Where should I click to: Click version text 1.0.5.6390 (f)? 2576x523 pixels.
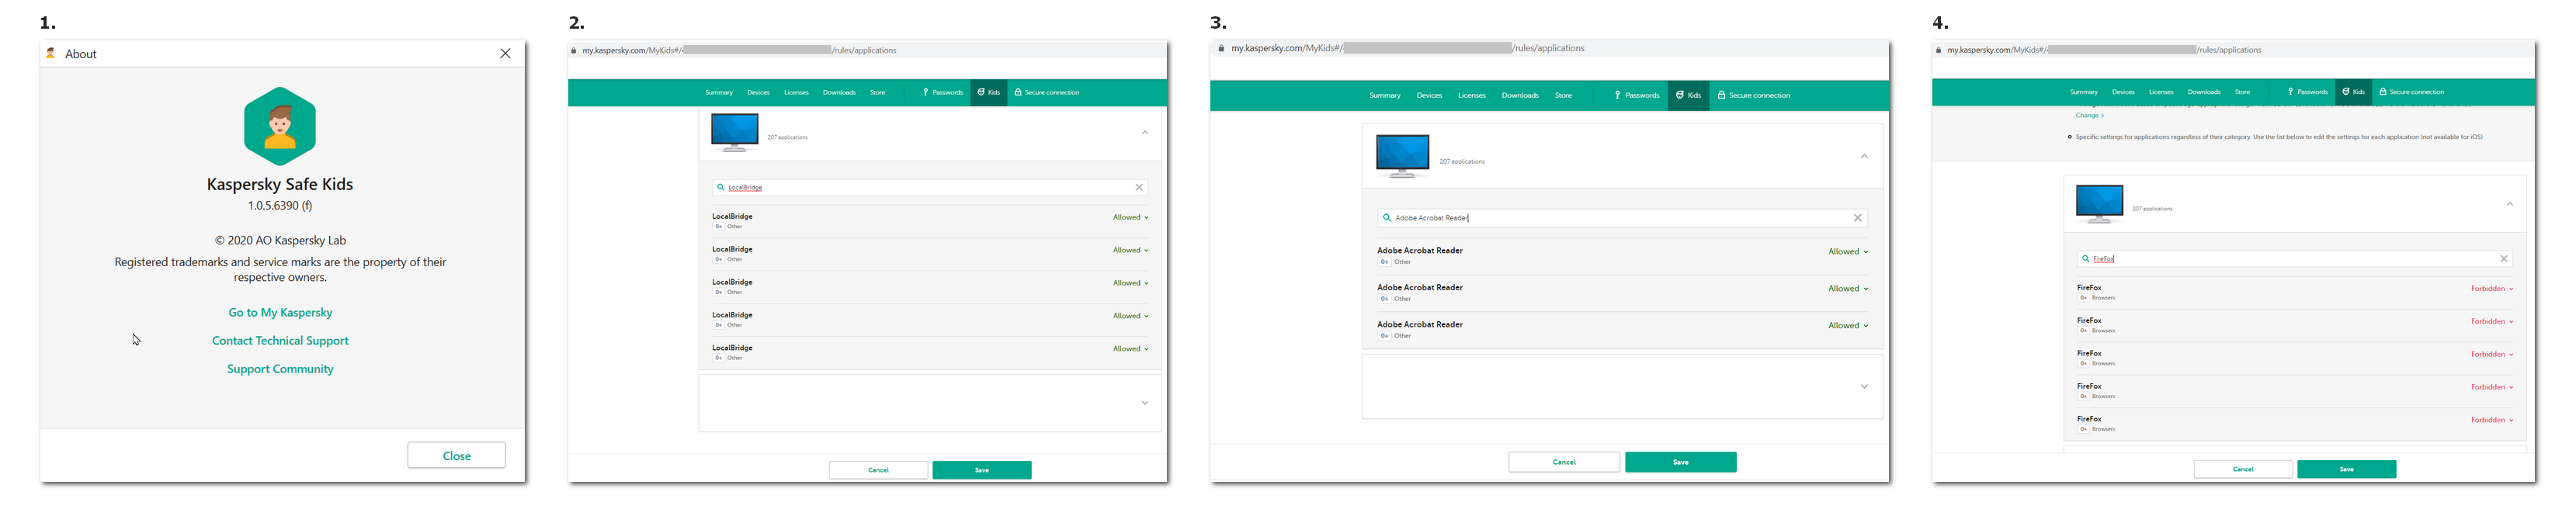click(x=280, y=206)
